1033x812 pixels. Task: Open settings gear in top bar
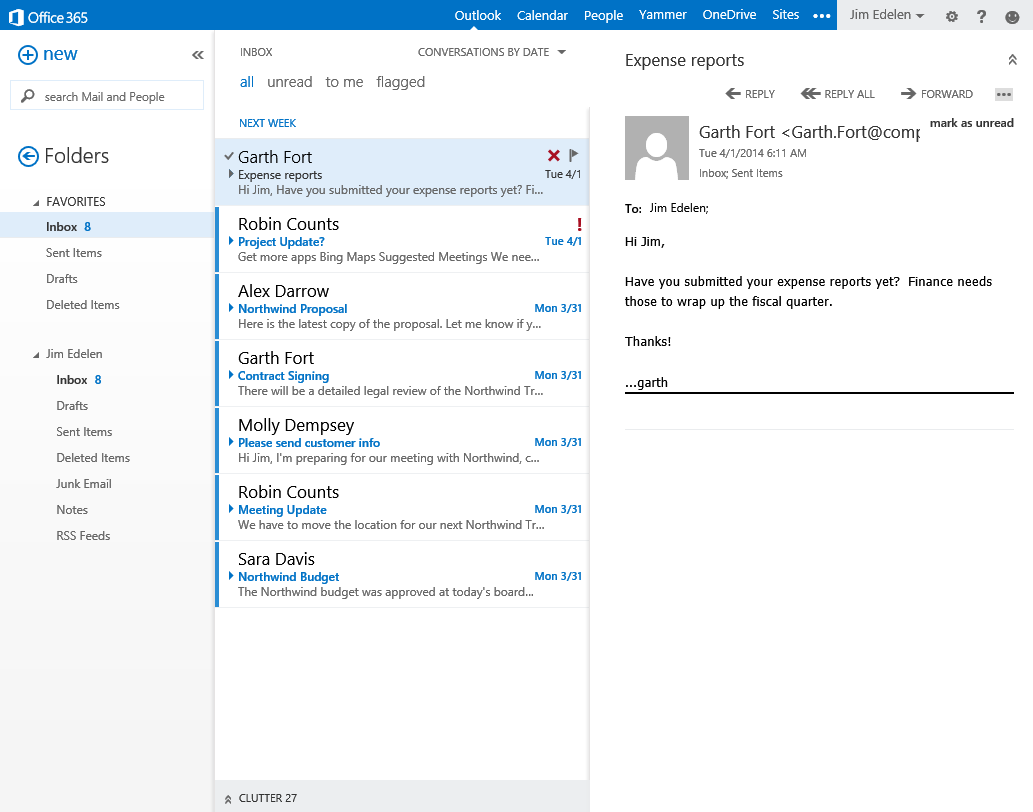coord(951,16)
